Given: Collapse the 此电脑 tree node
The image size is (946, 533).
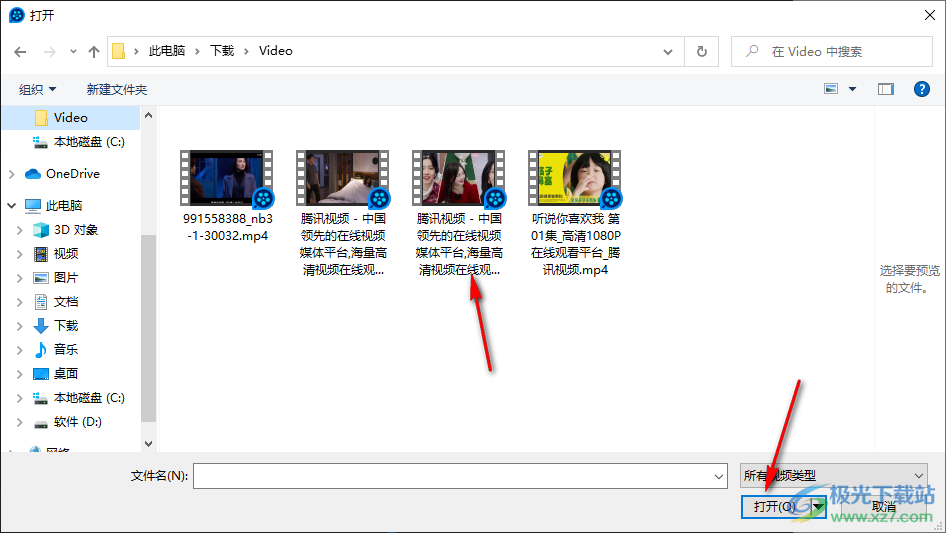Looking at the screenshot, I should (11, 206).
